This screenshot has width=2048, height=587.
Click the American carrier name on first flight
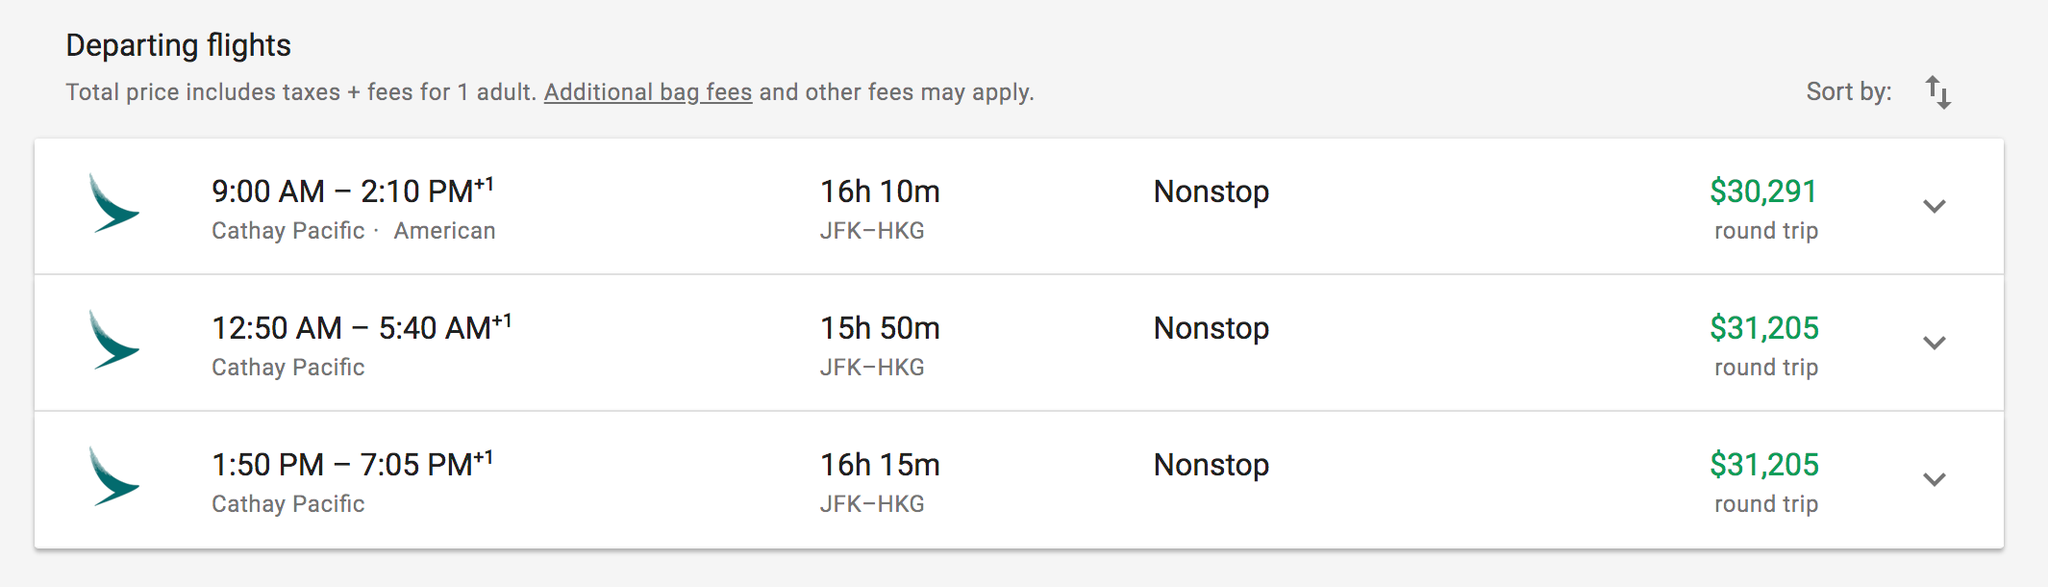(444, 231)
